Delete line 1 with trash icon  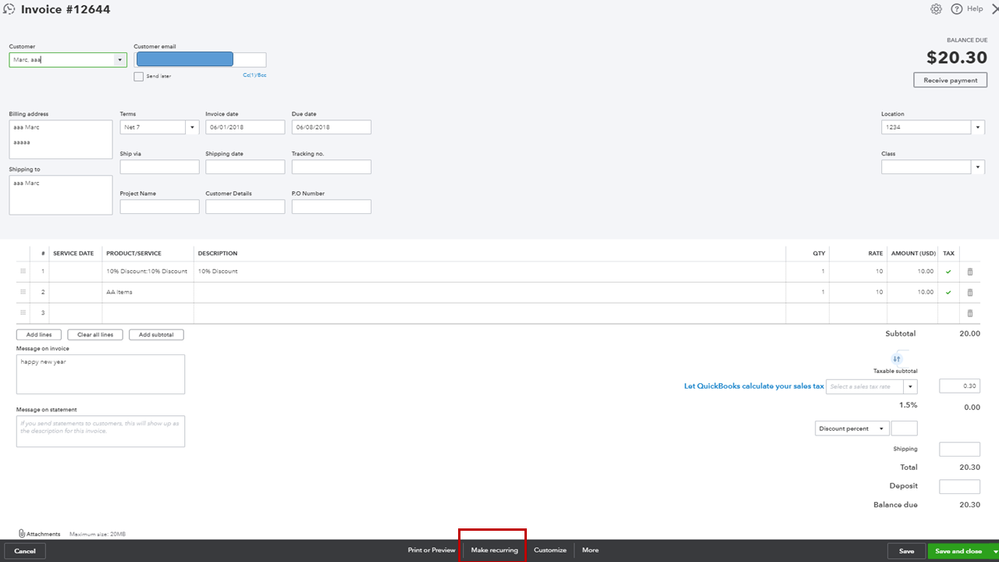coord(970,271)
